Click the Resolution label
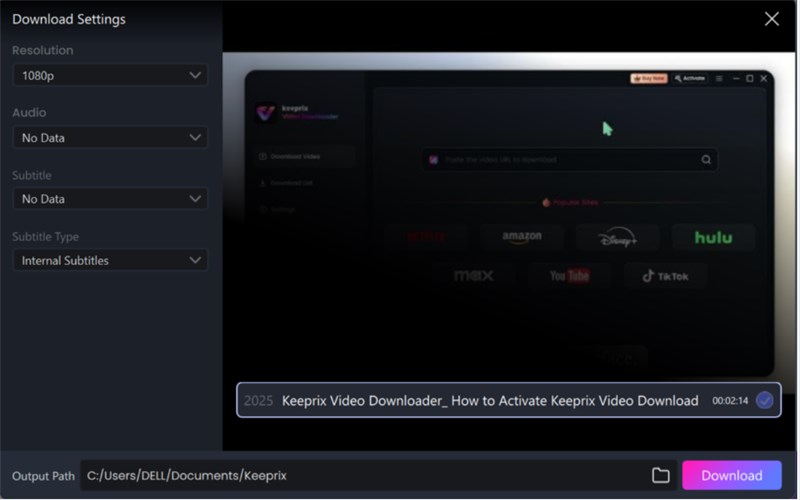800x500 pixels. pos(43,51)
